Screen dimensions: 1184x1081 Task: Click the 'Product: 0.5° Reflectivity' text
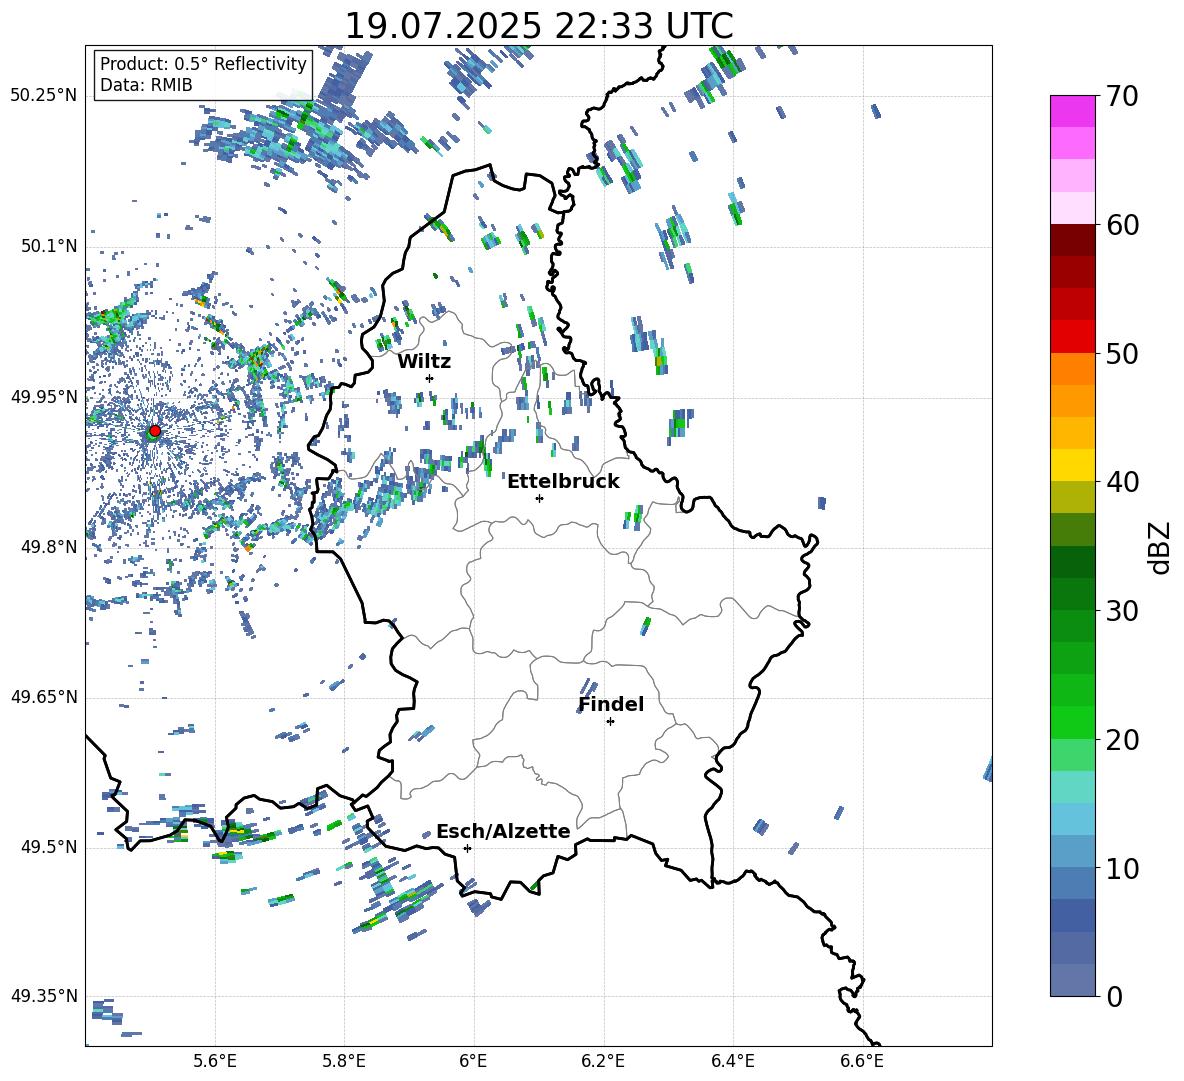(x=203, y=64)
